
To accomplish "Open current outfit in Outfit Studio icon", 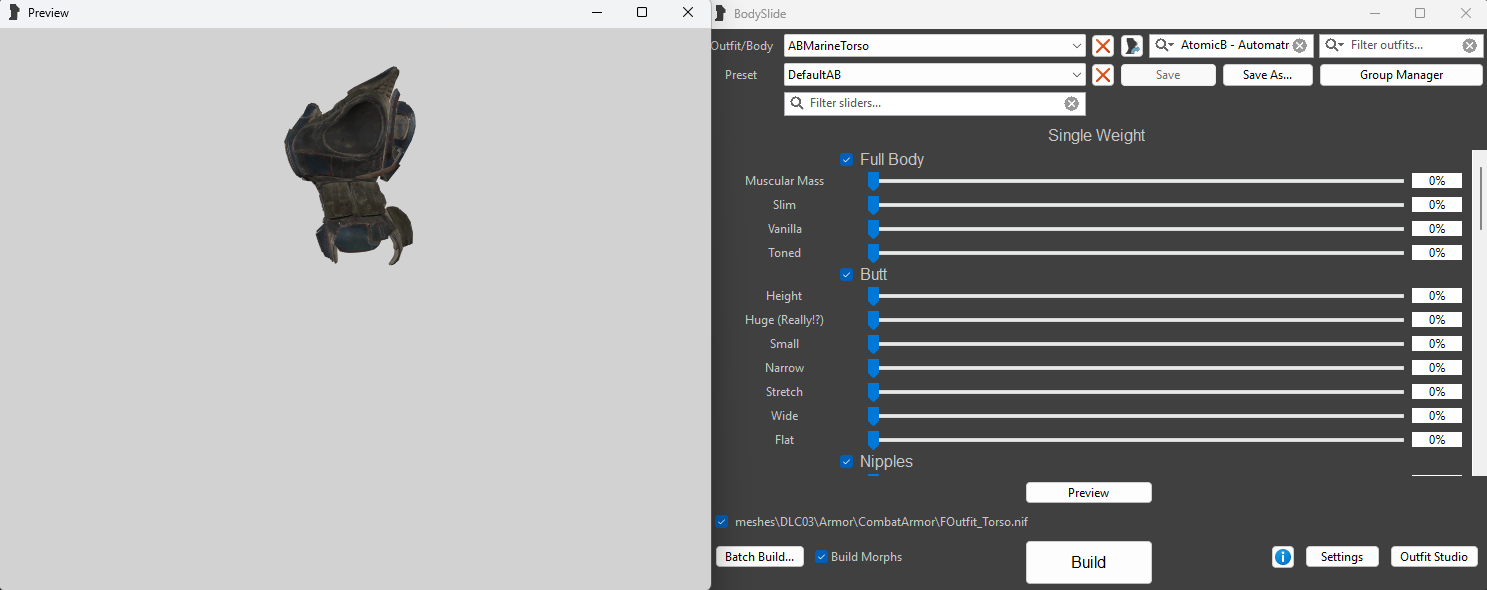I will pyautogui.click(x=1131, y=46).
